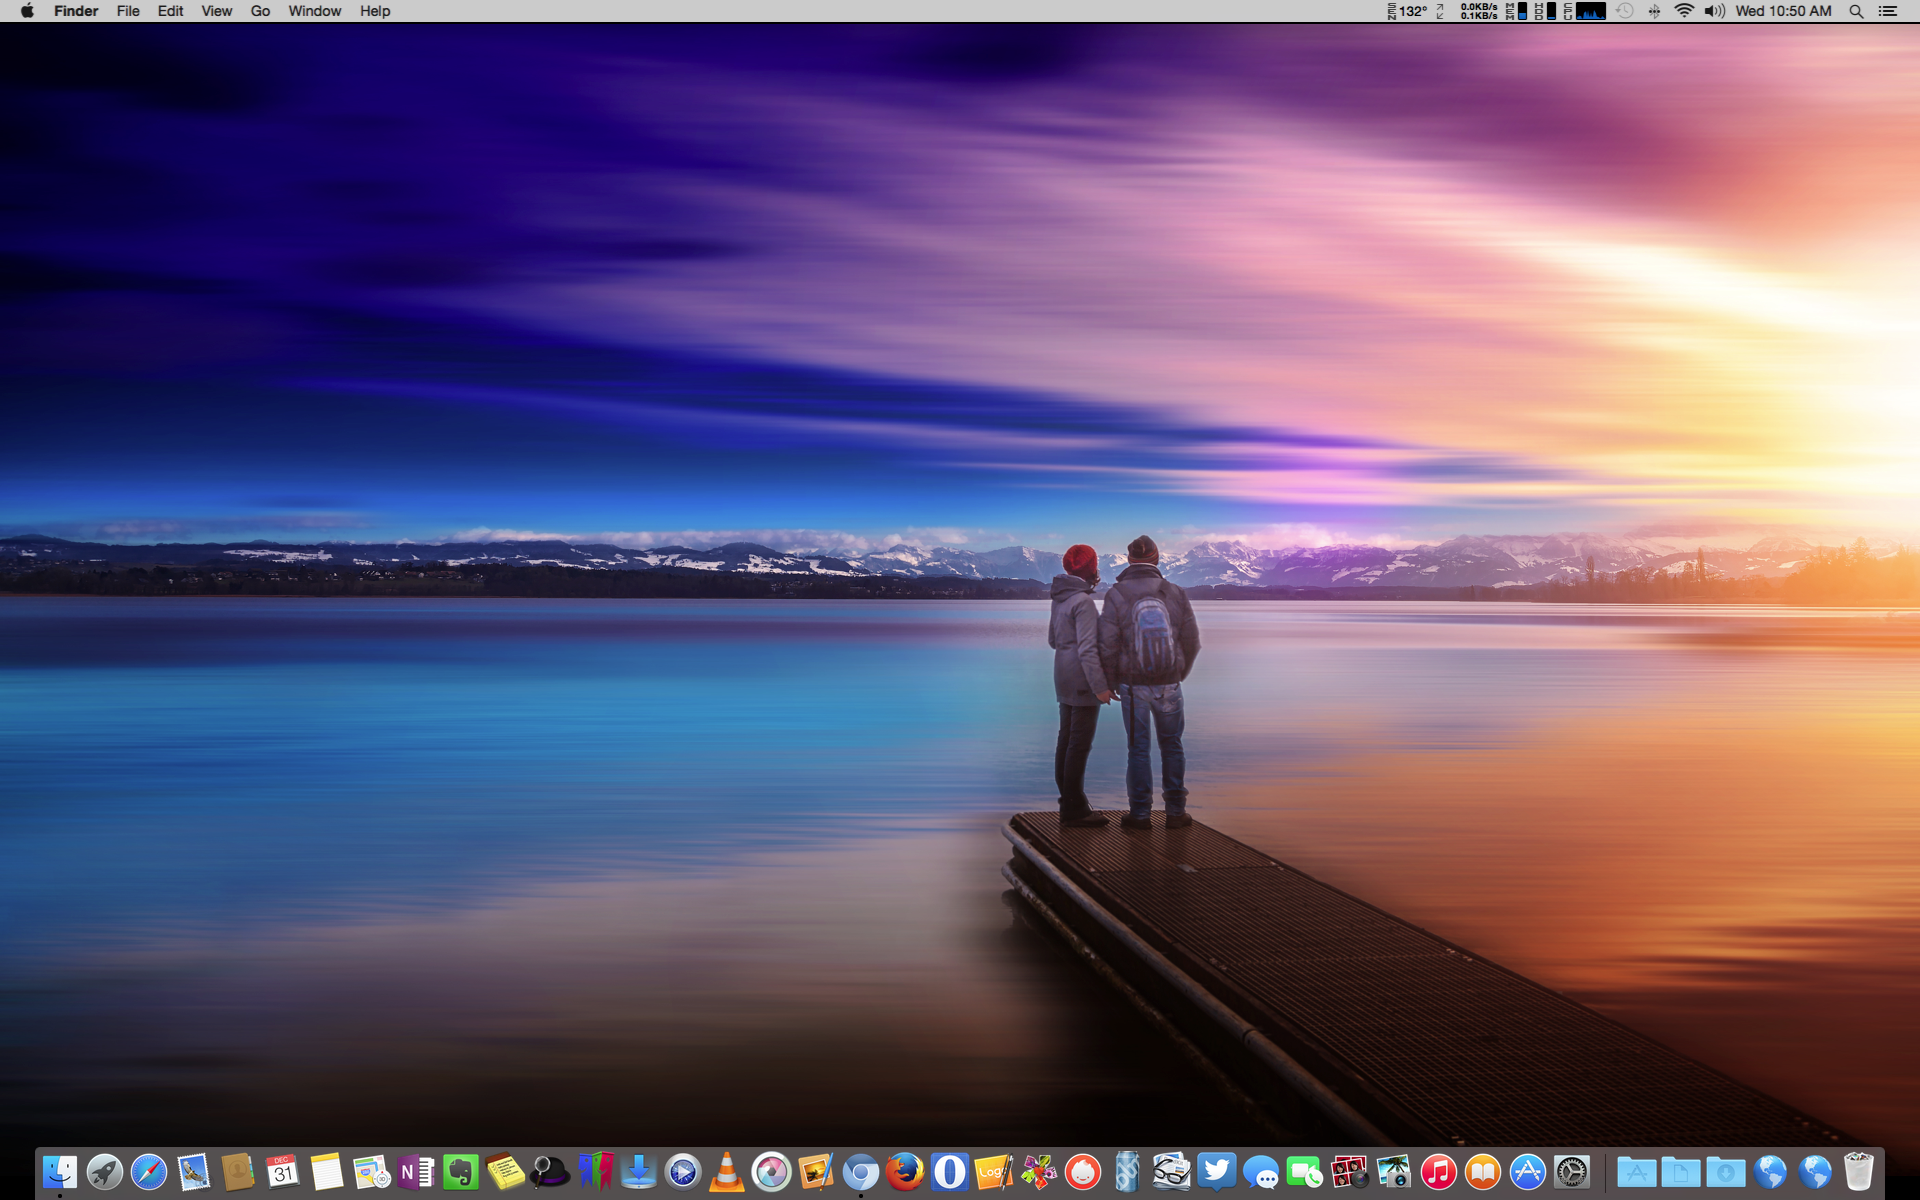The height and width of the screenshot is (1200, 1920).
Task: Launch VLC media player
Action: tap(726, 1172)
